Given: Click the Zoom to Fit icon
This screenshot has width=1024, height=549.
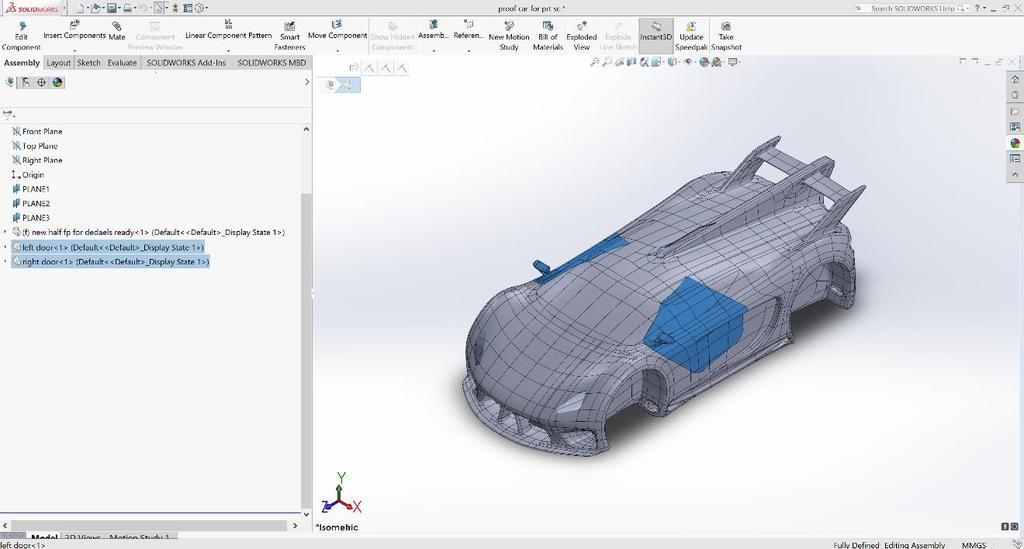Looking at the screenshot, I should pyautogui.click(x=594, y=62).
